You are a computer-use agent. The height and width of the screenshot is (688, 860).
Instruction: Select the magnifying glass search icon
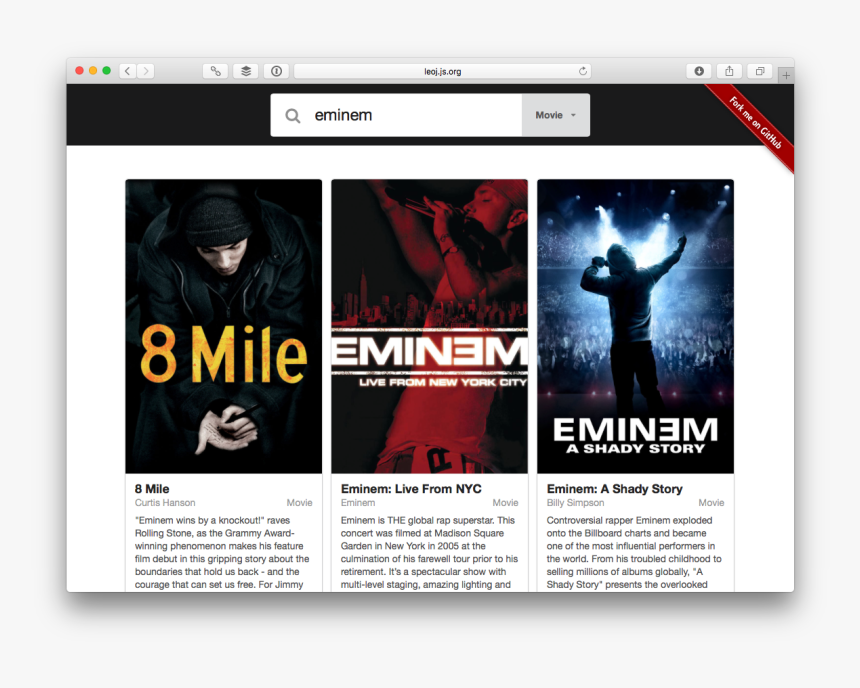tap(292, 114)
